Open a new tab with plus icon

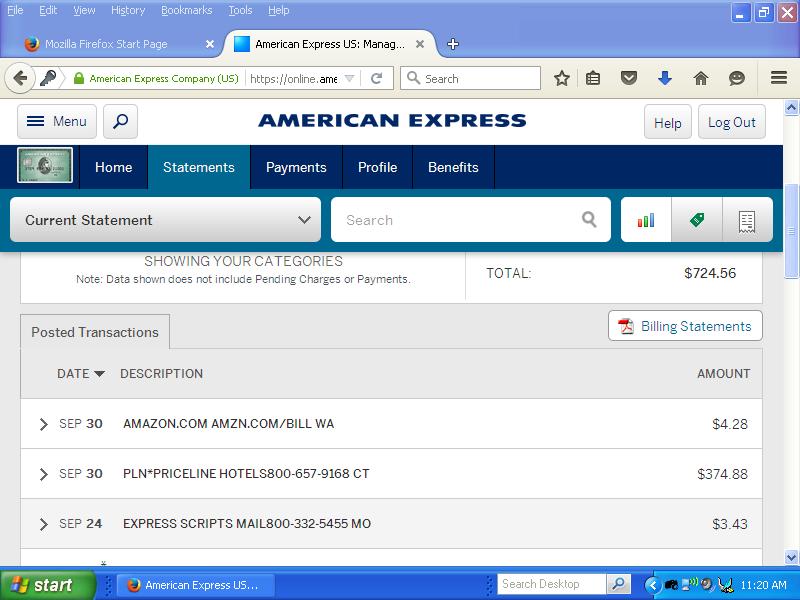[453, 44]
